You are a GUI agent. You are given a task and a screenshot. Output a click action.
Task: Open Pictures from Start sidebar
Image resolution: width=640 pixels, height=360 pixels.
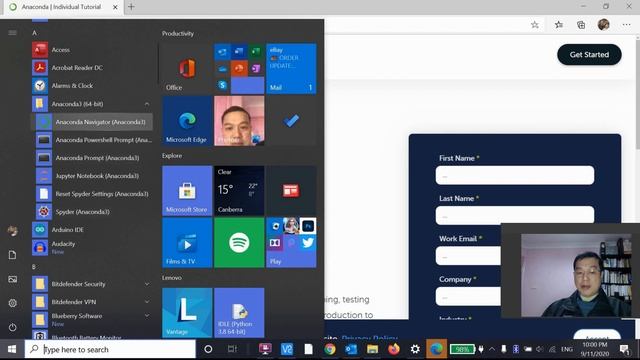(12, 279)
